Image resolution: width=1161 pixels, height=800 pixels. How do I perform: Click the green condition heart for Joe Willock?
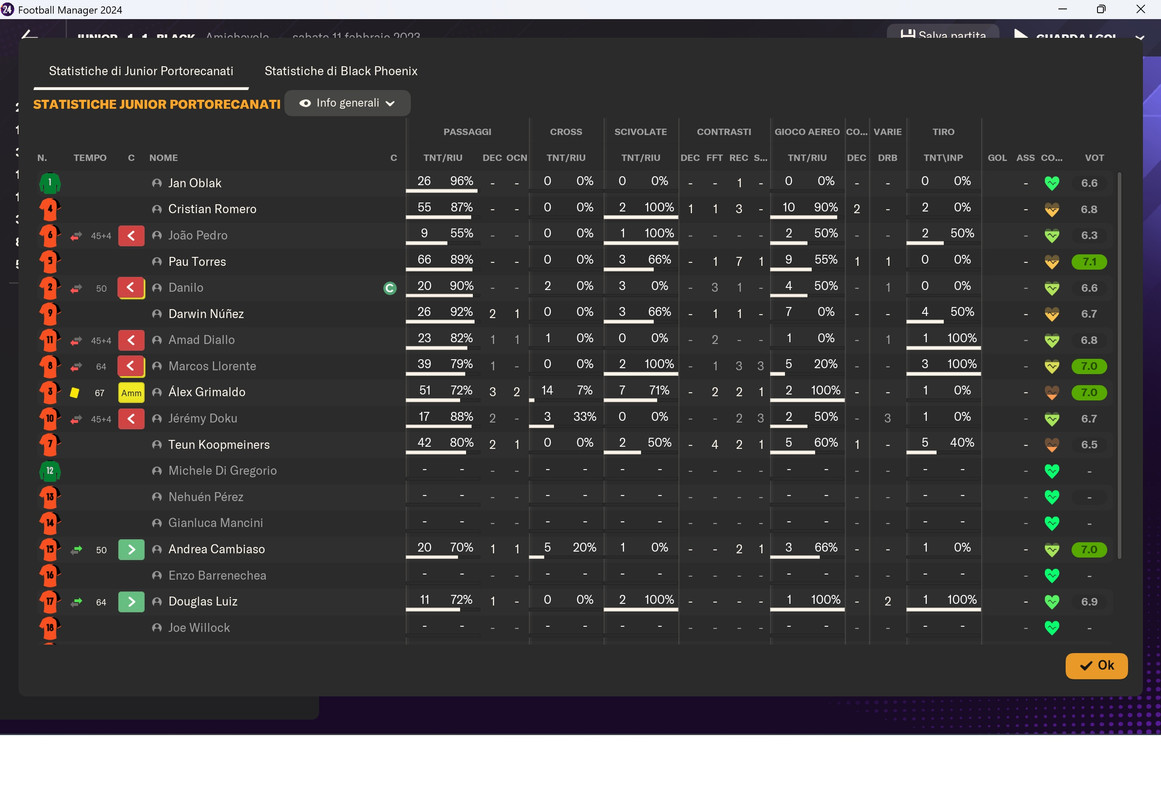(x=1051, y=628)
